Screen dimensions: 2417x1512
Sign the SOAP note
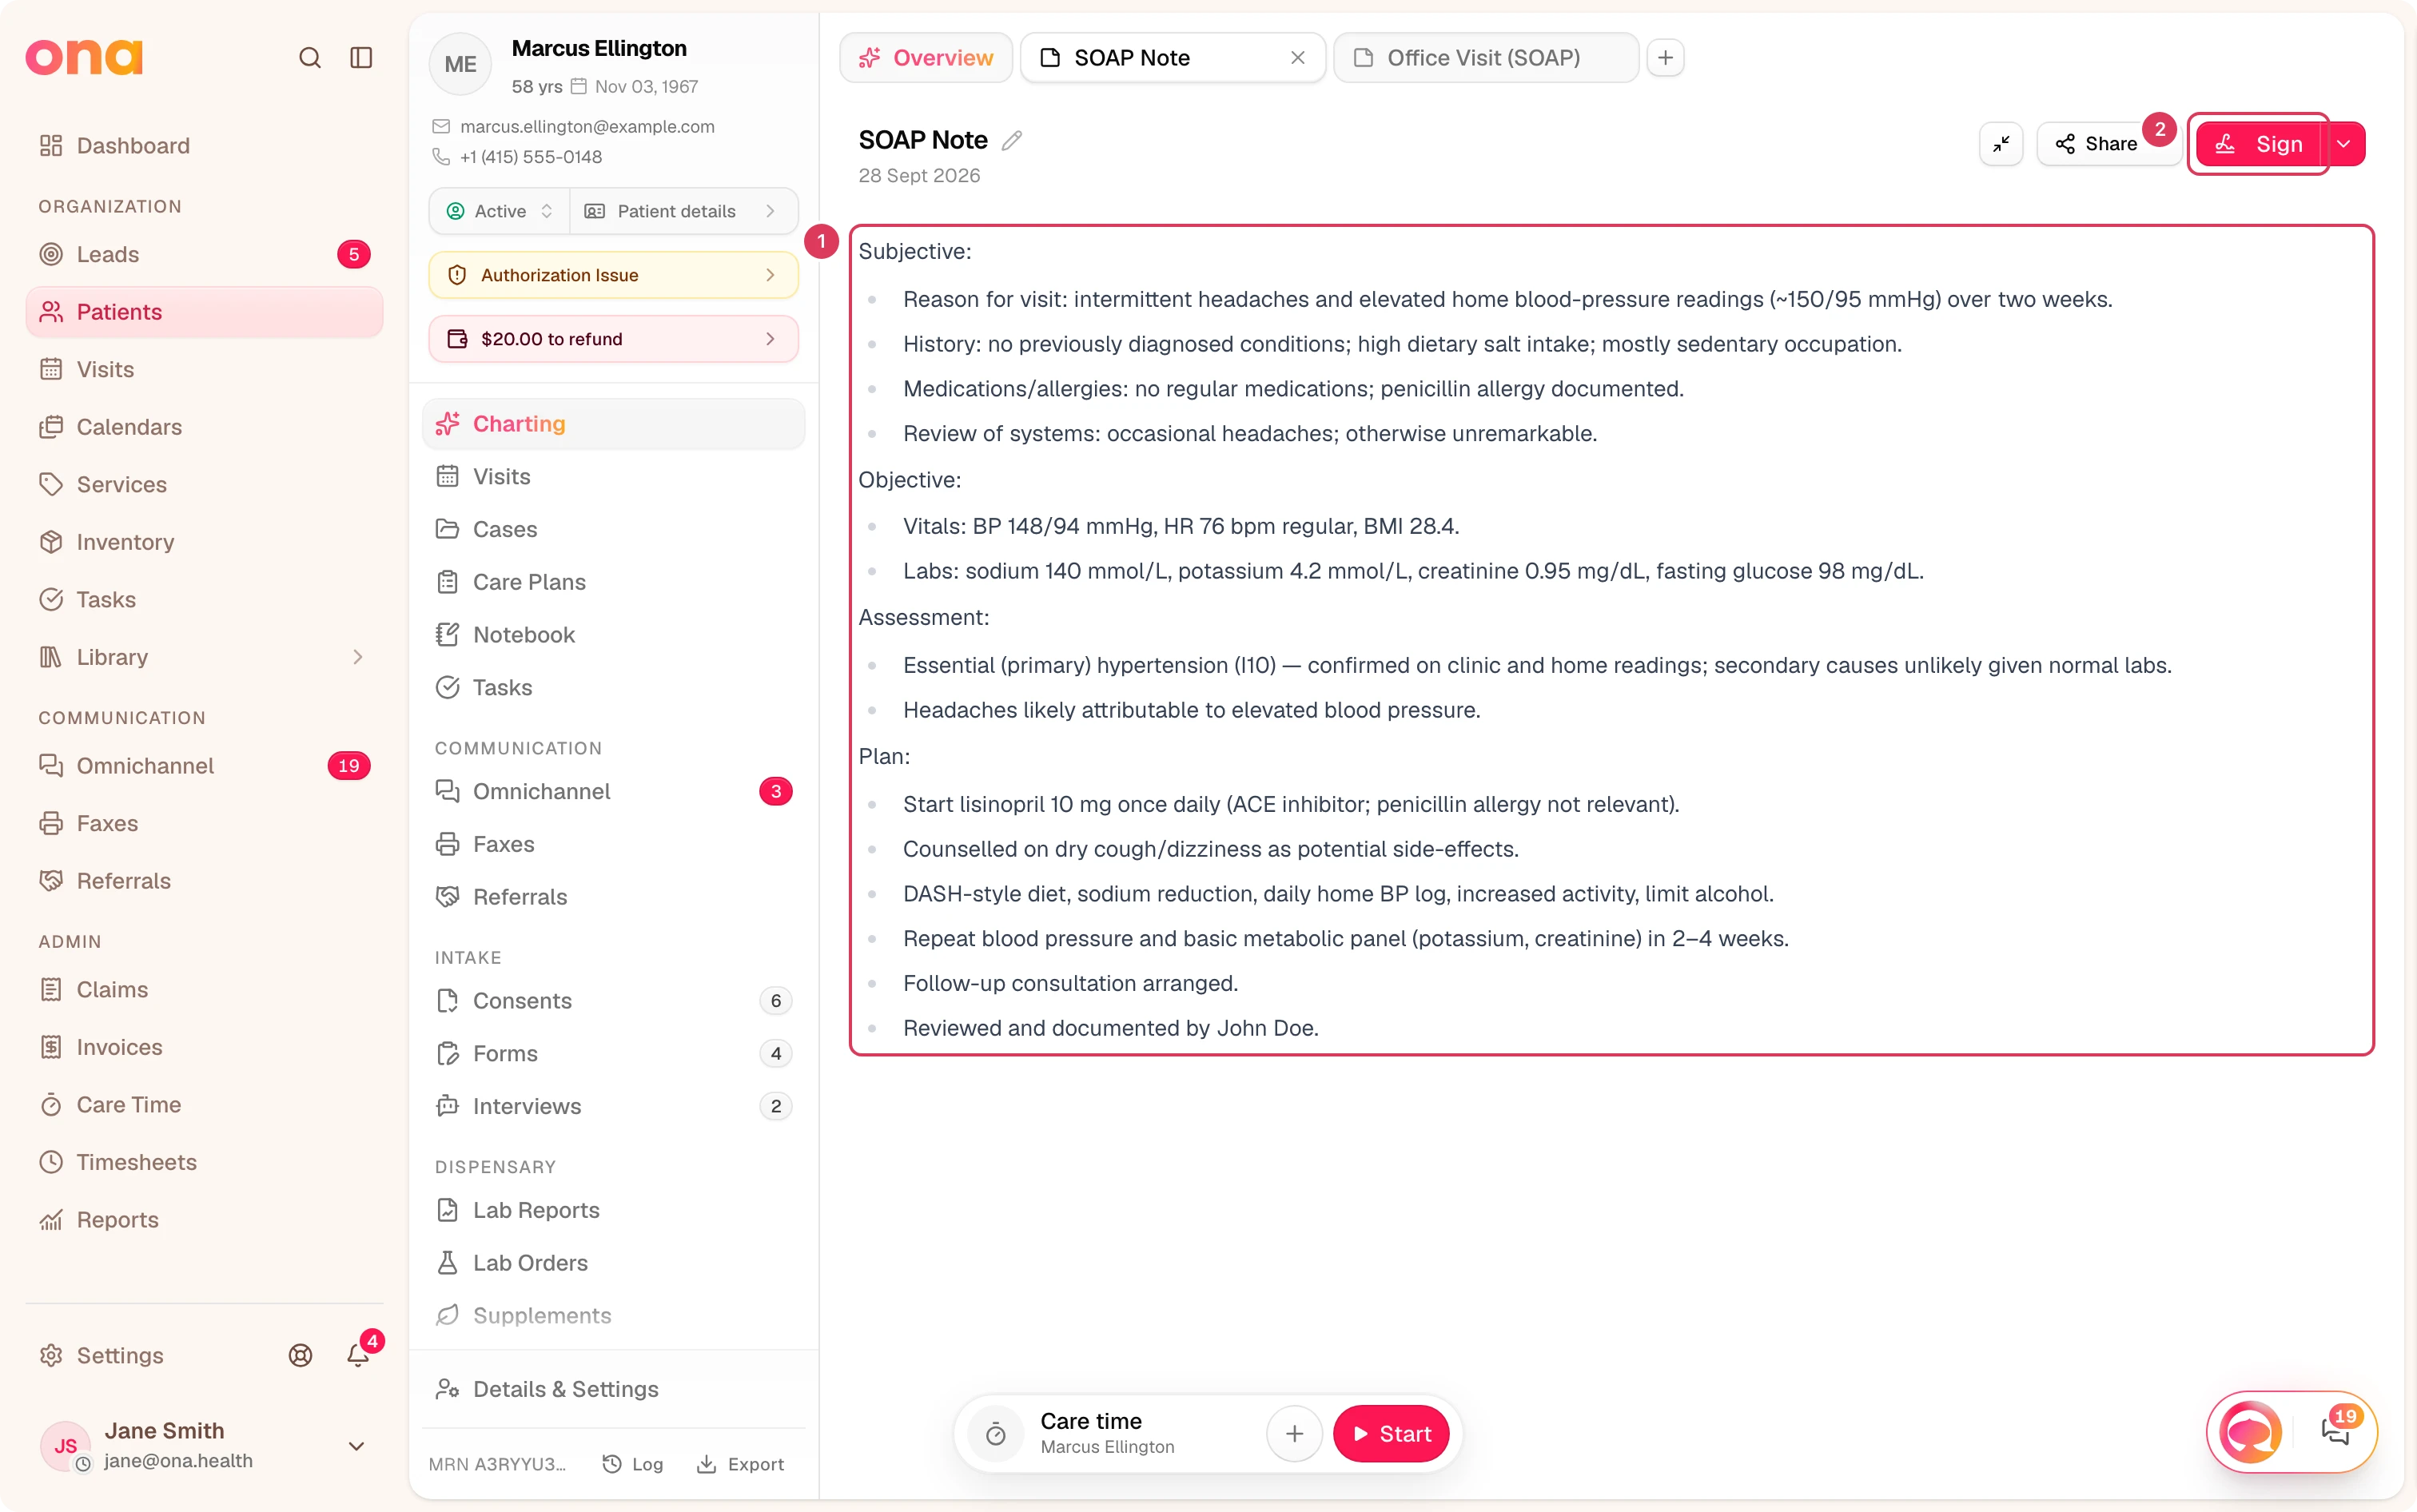pos(2259,144)
